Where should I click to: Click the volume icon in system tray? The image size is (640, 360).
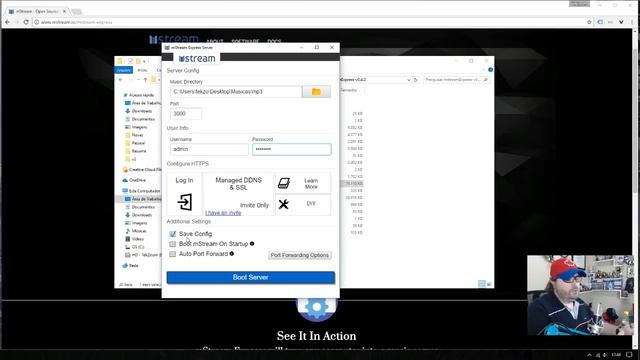click(x=605, y=355)
